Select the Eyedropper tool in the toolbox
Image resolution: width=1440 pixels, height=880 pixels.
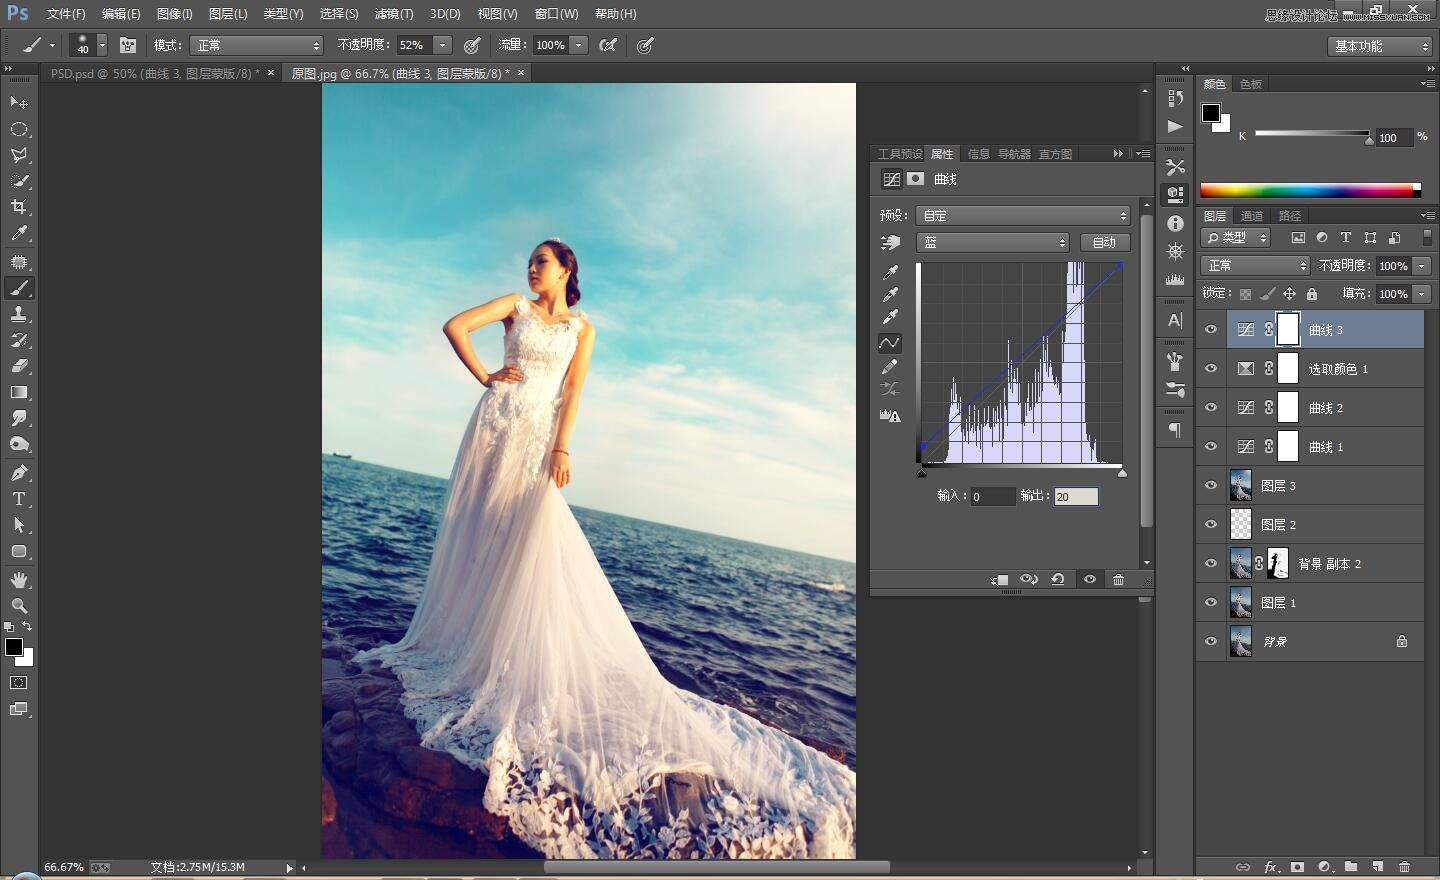pyautogui.click(x=19, y=234)
